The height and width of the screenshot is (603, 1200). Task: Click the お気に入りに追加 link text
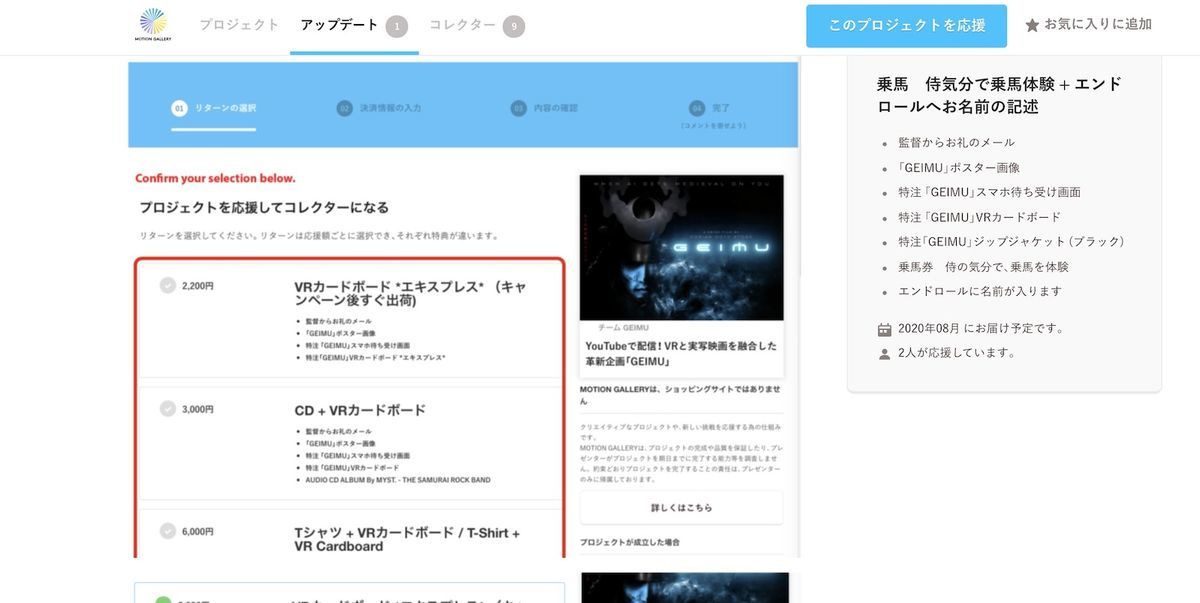pyautogui.click(x=1098, y=24)
